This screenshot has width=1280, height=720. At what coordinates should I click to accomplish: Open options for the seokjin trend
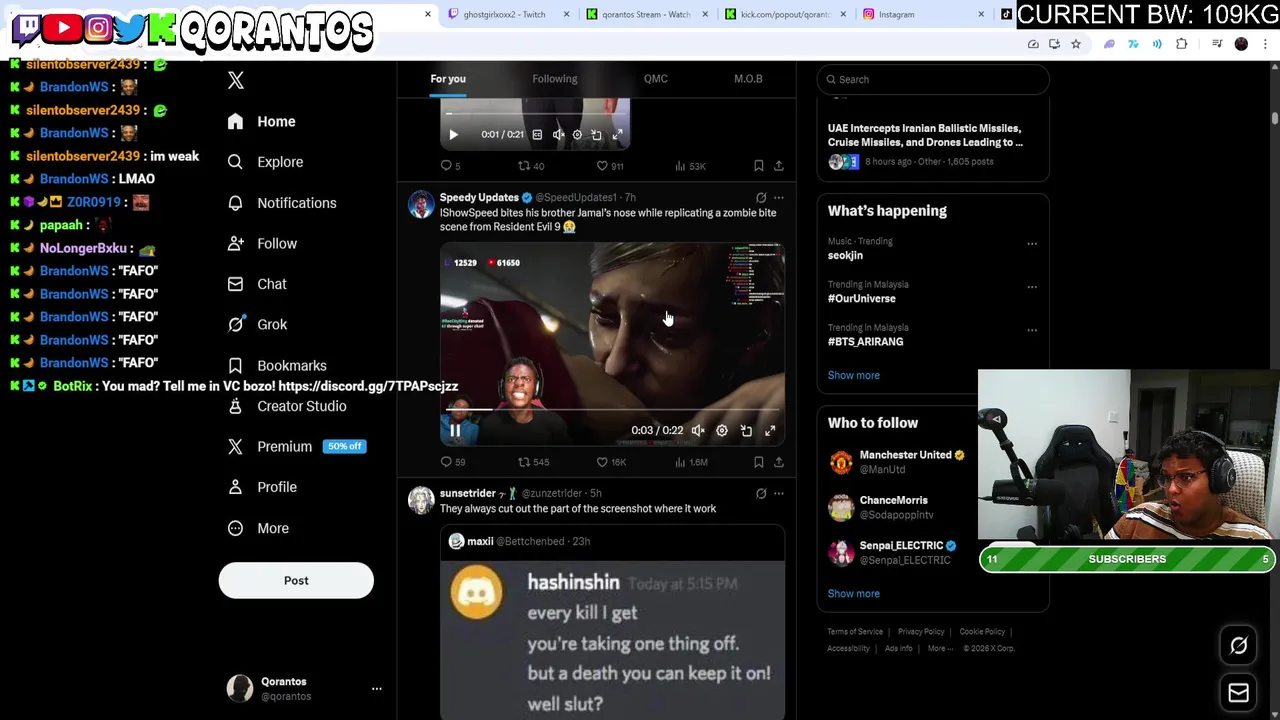(1031, 244)
